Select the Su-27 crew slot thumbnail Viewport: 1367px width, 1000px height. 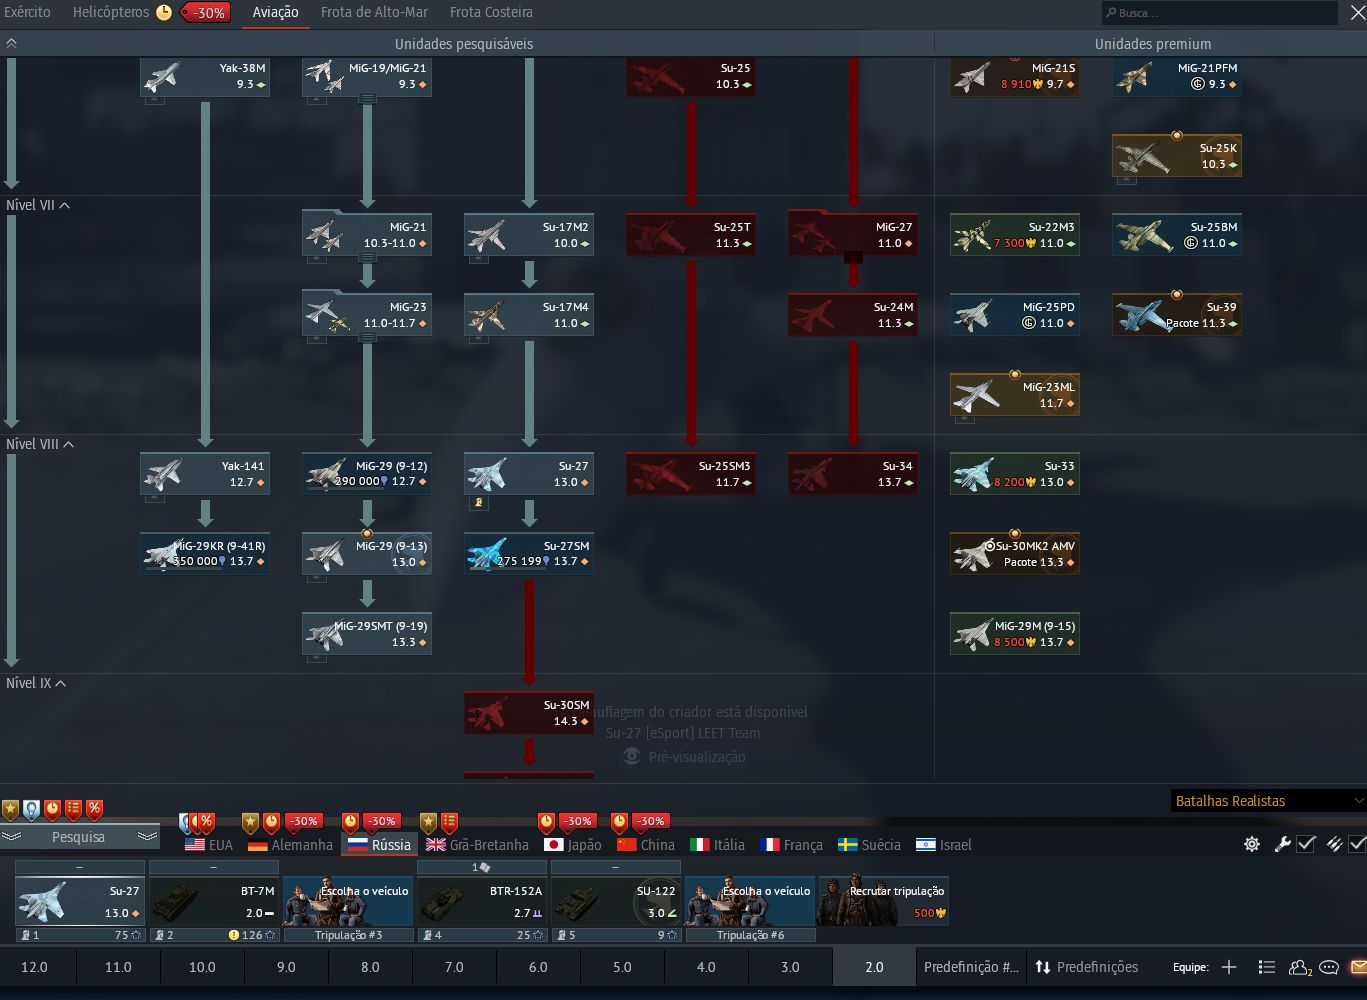[x=80, y=901]
